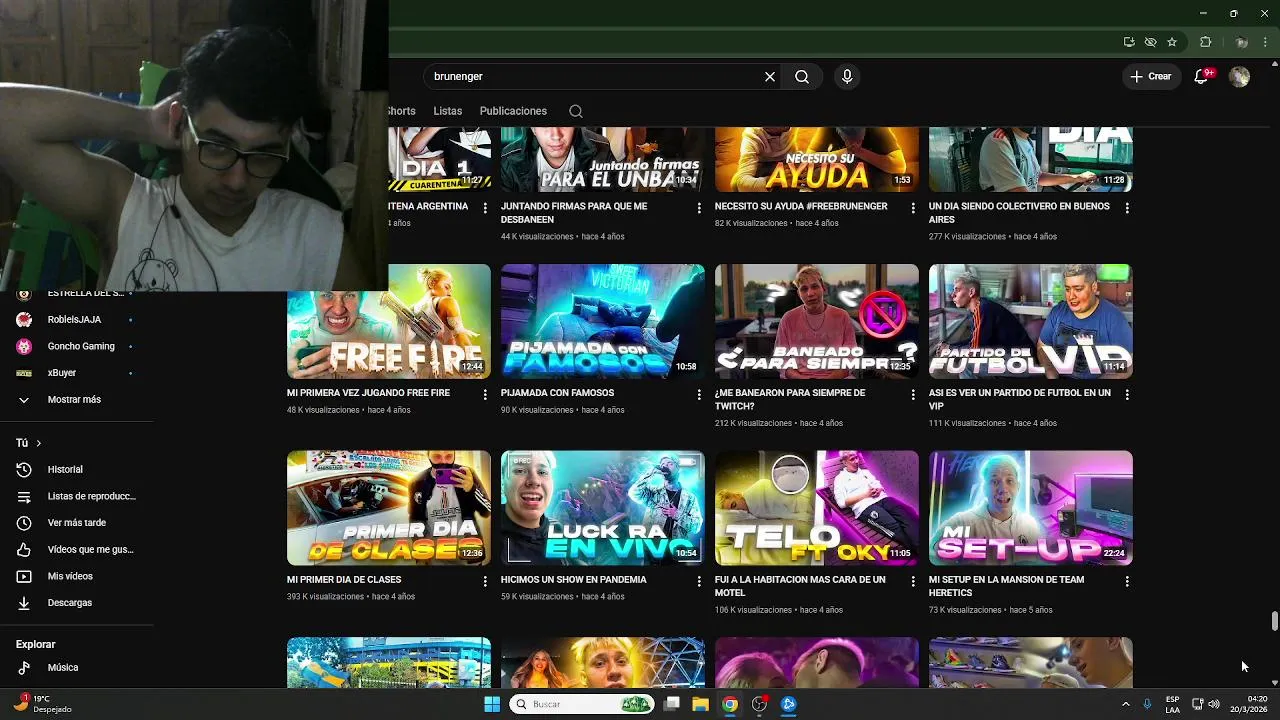Open options for FUI A LA HABITACION MAS CARA

pos(912,581)
